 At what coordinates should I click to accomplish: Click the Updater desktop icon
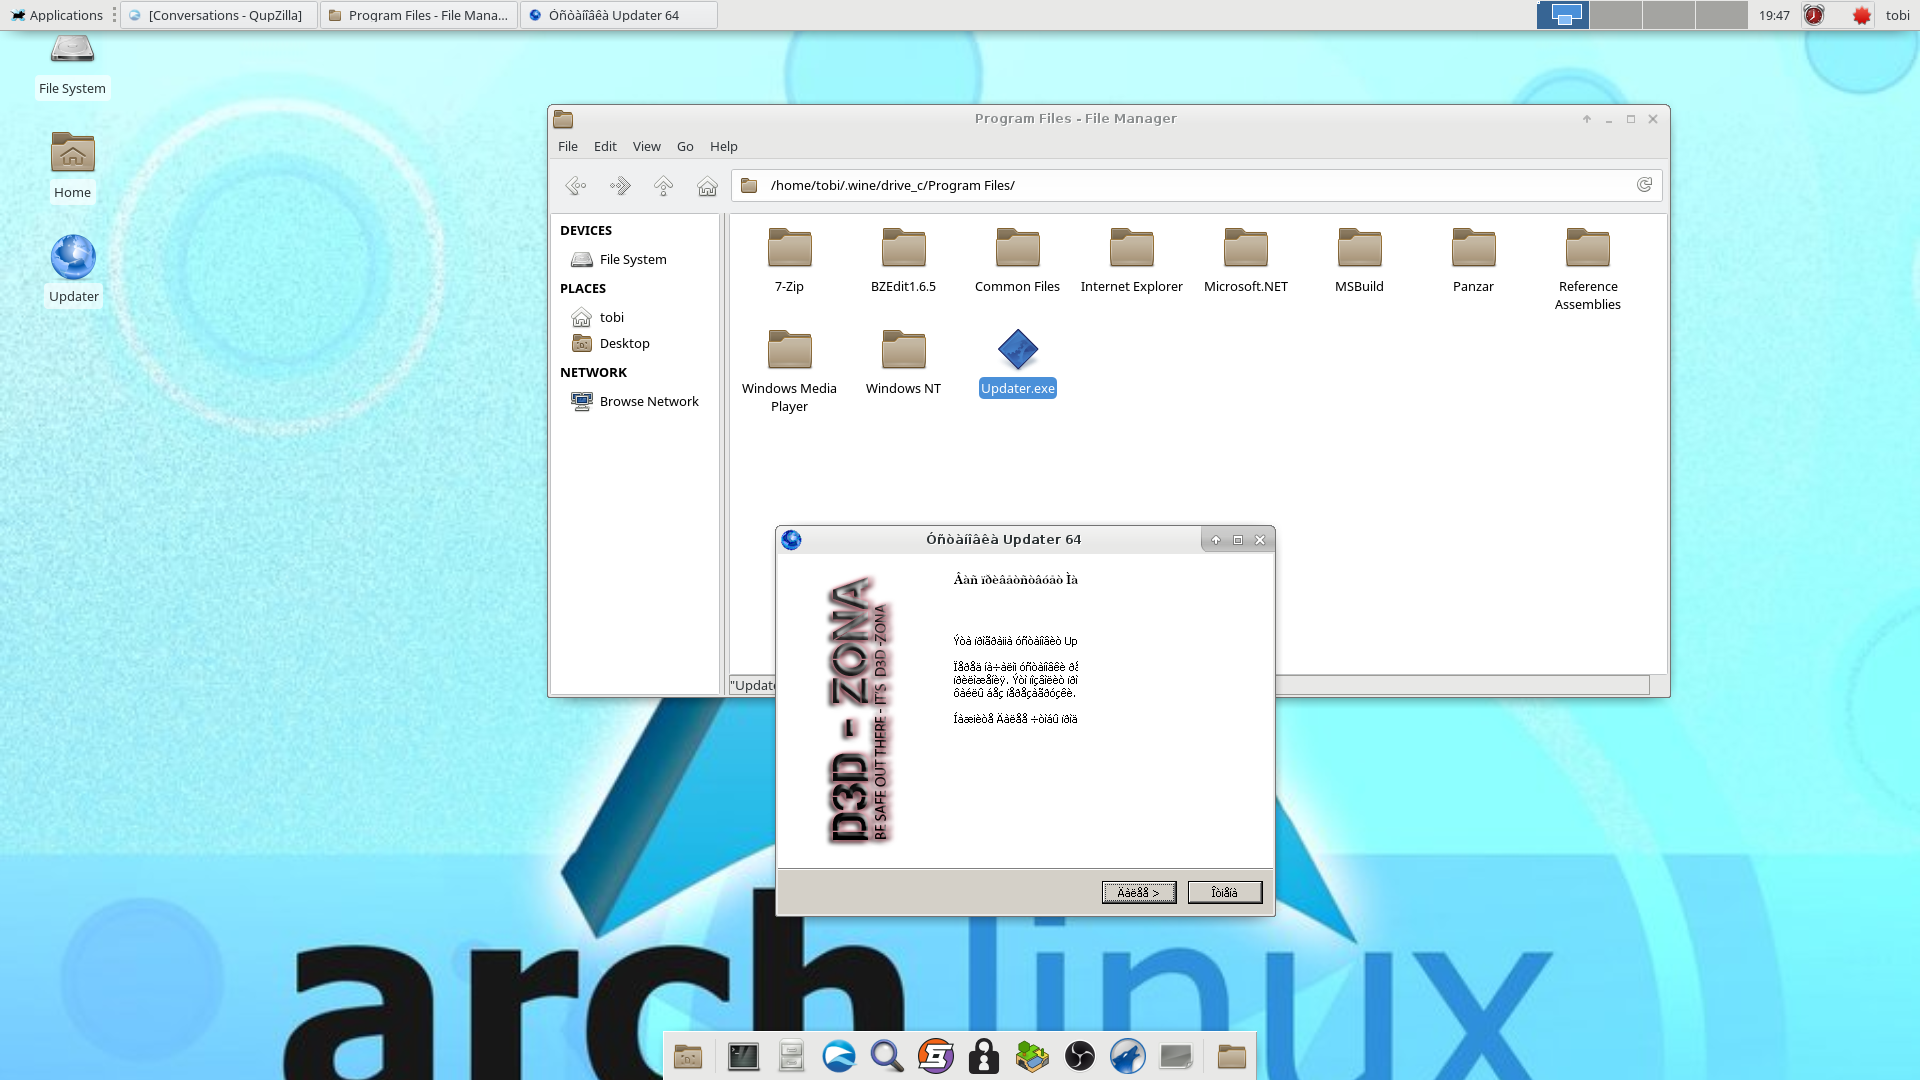coord(73,269)
